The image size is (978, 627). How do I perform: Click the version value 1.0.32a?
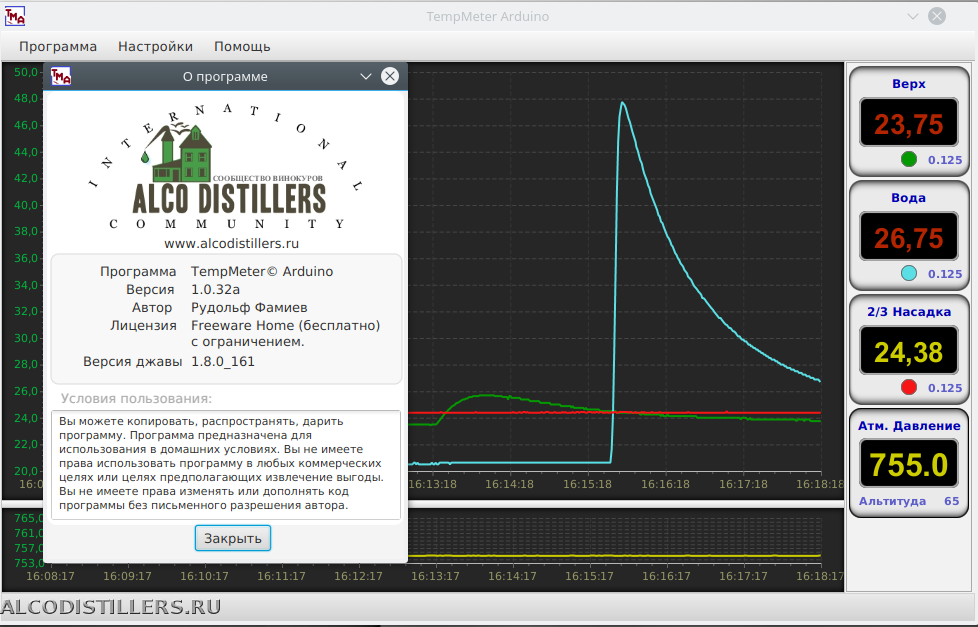coord(215,289)
